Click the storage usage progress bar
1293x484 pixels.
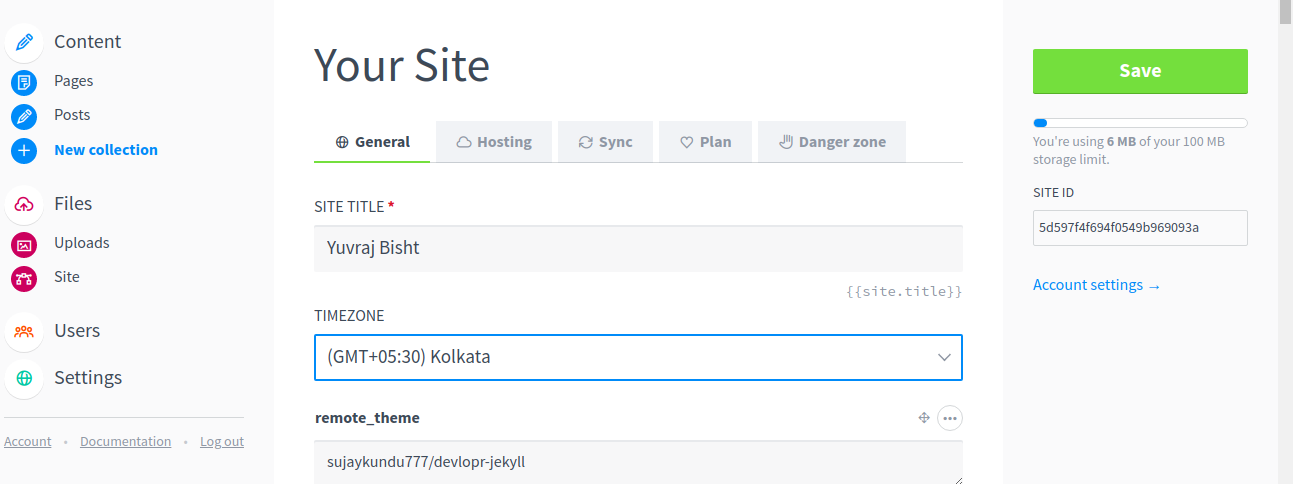[1140, 123]
